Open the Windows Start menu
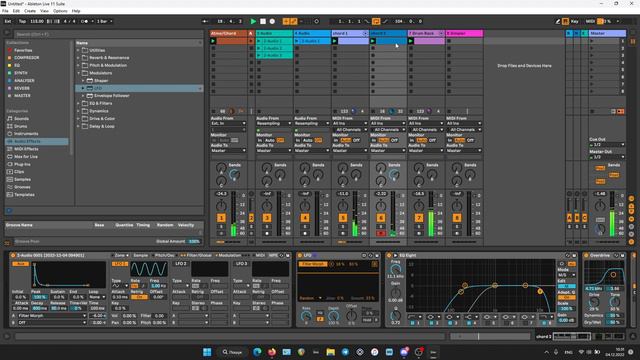The width and height of the screenshot is (640, 360). click(x=207, y=352)
